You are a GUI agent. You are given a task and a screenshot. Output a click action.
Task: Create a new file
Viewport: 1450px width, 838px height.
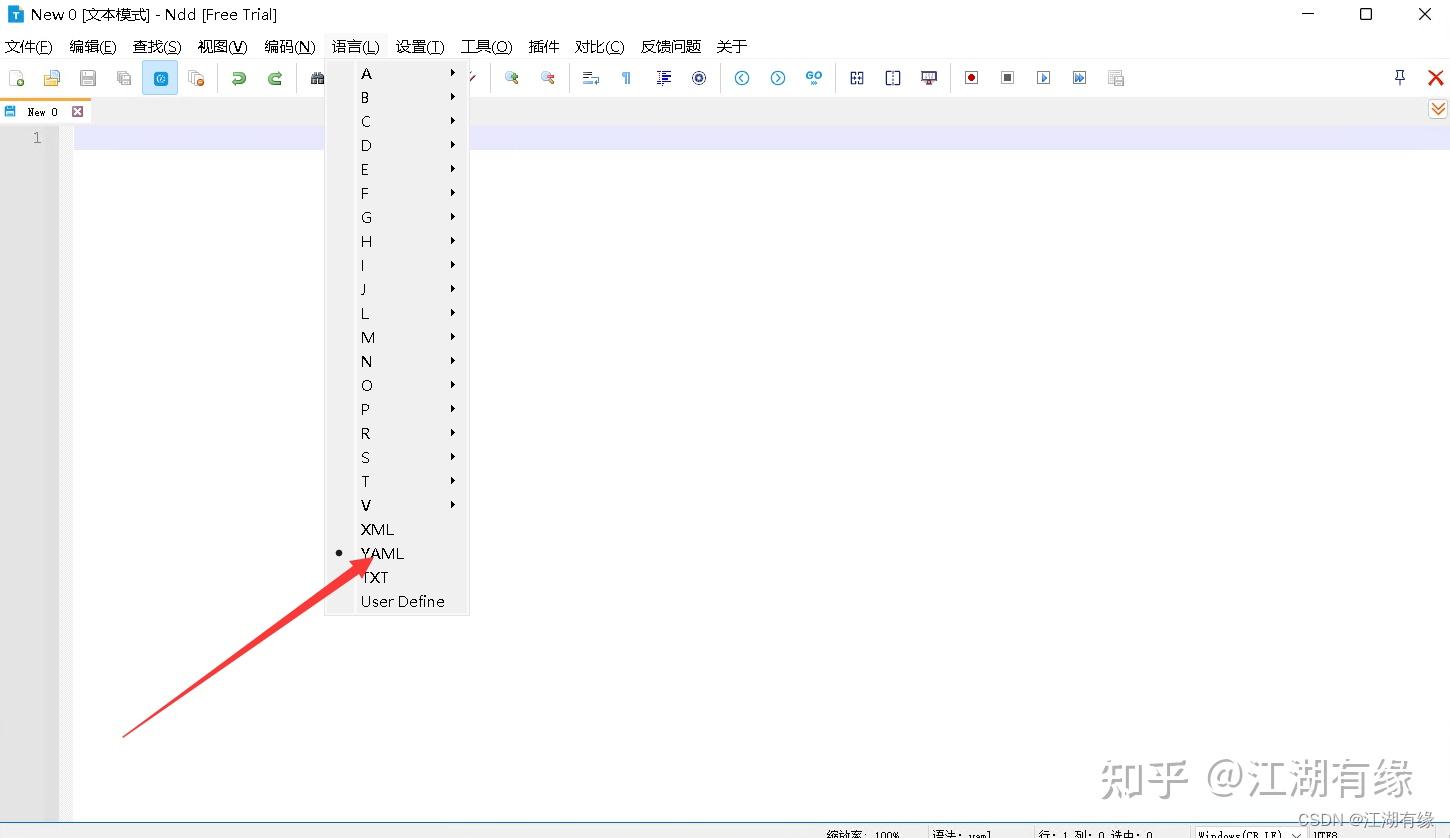point(16,77)
